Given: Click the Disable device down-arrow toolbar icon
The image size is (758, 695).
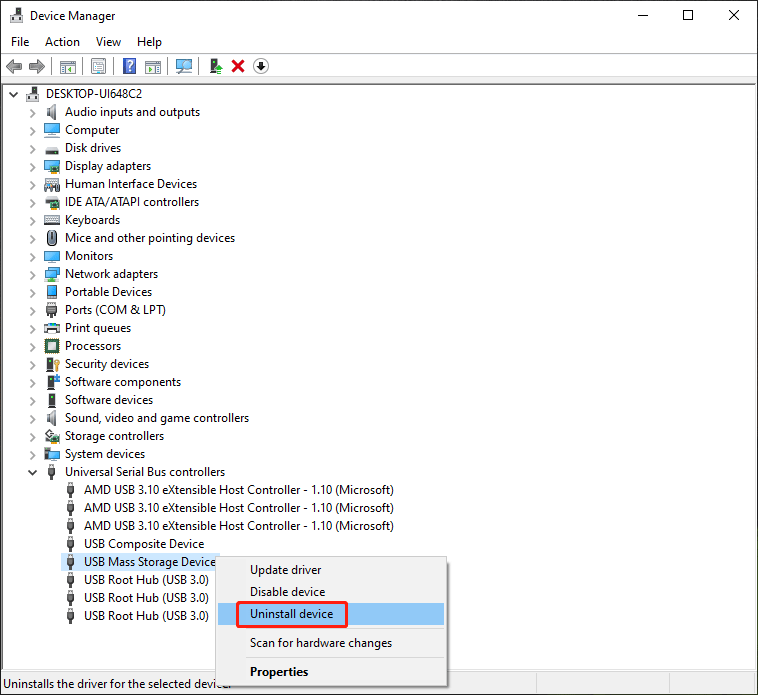Looking at the screenshot, I should (261, 66).
